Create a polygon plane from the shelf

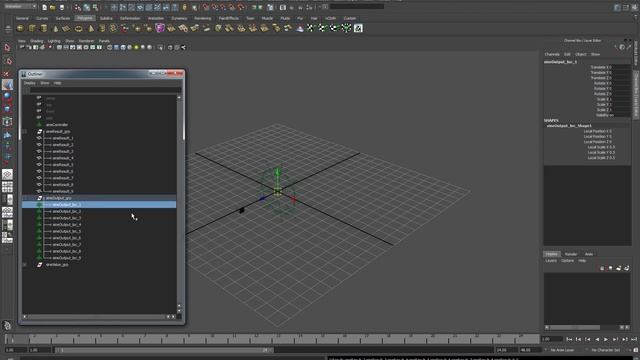coord(67,28)
